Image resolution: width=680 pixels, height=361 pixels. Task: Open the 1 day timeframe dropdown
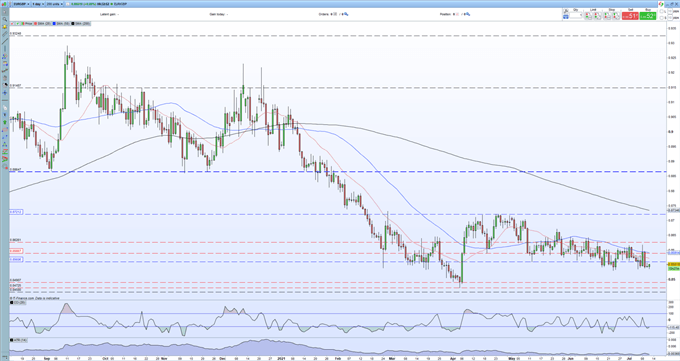tap(38, 4)
